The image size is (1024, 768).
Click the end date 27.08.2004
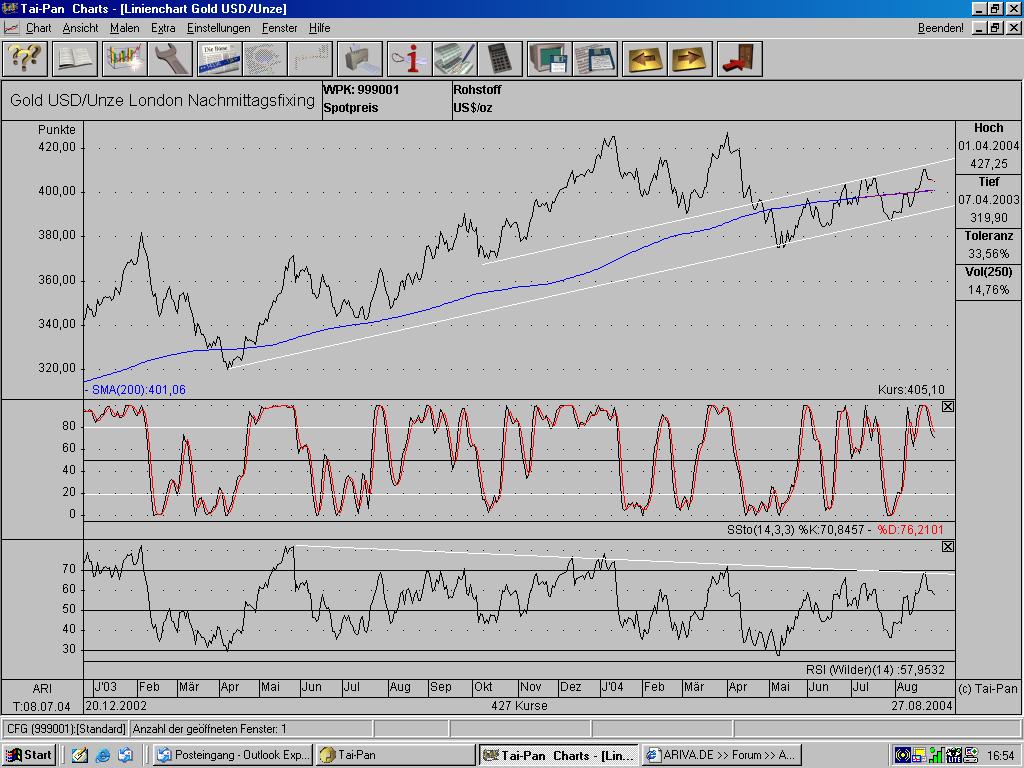(921, 705)
